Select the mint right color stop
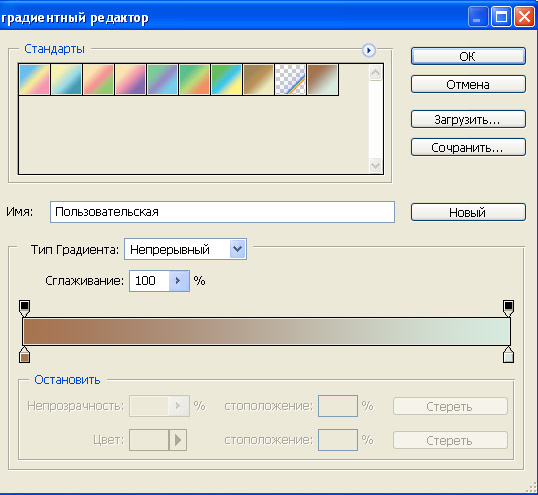This screenshot has height=495, width=538. point(508,355)
